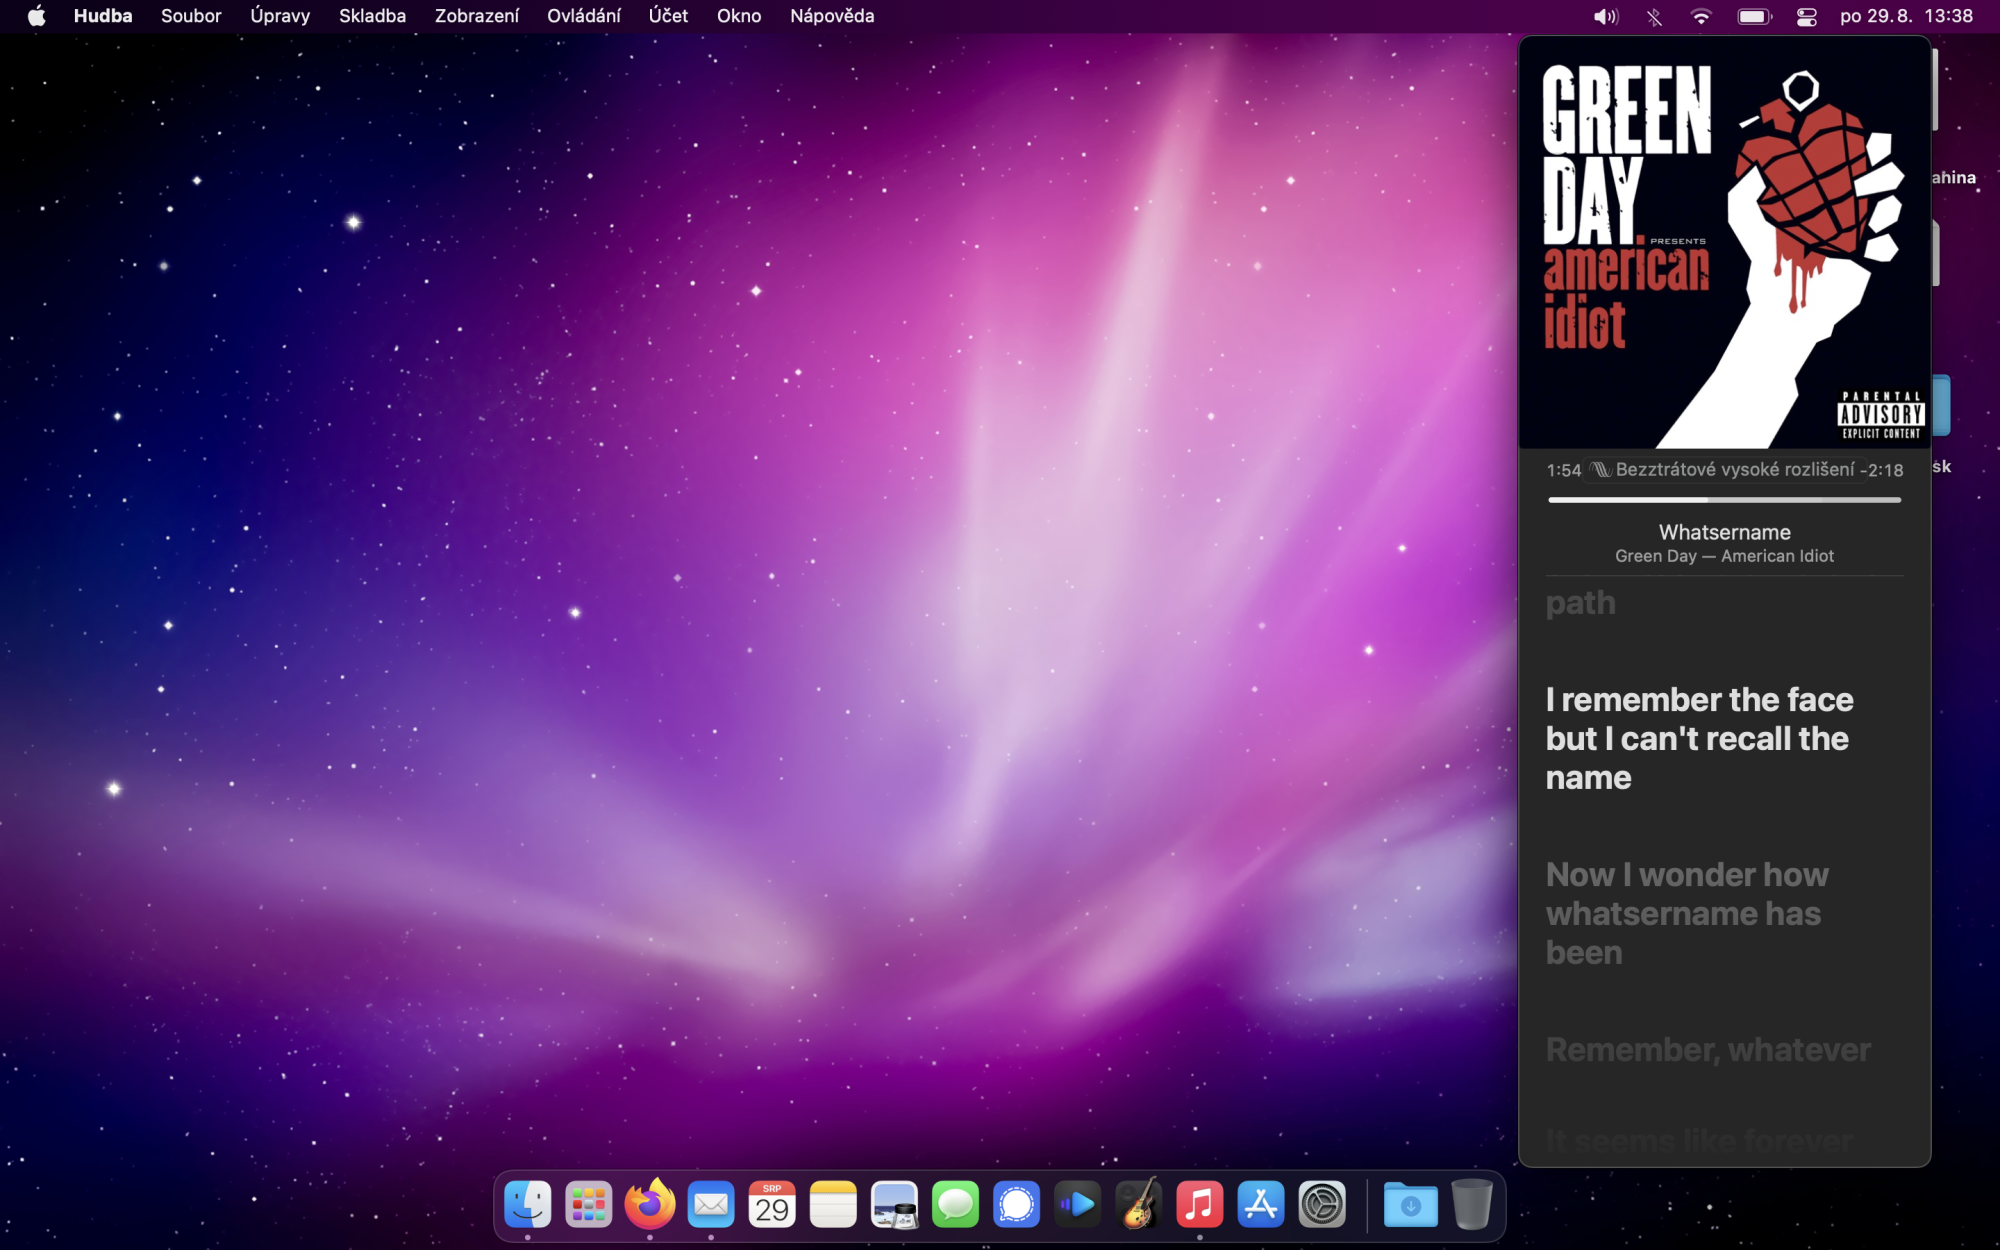
Task: Open Launchpad from the Dock
Action: coord(588,1204)
